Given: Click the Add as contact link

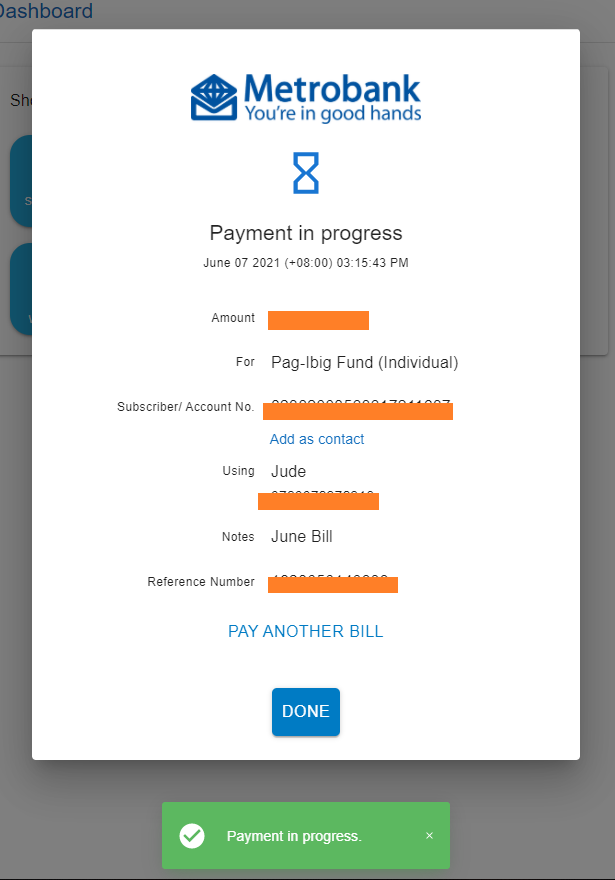Looking at the screenshot, I should 317,439.
